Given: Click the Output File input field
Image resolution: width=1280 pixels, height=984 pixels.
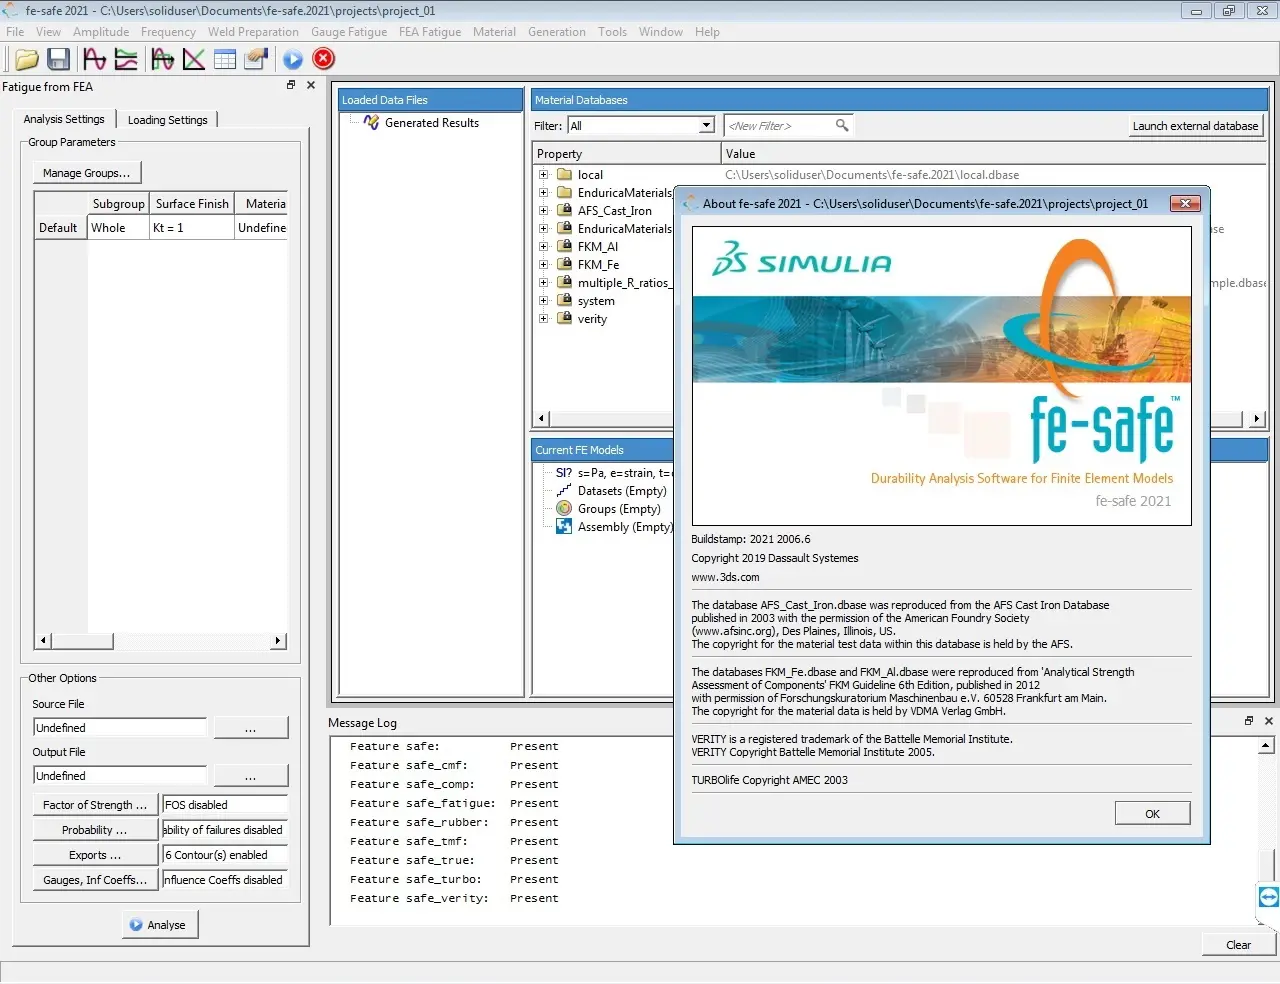Looking at the screenshot, I should (120, 776).
